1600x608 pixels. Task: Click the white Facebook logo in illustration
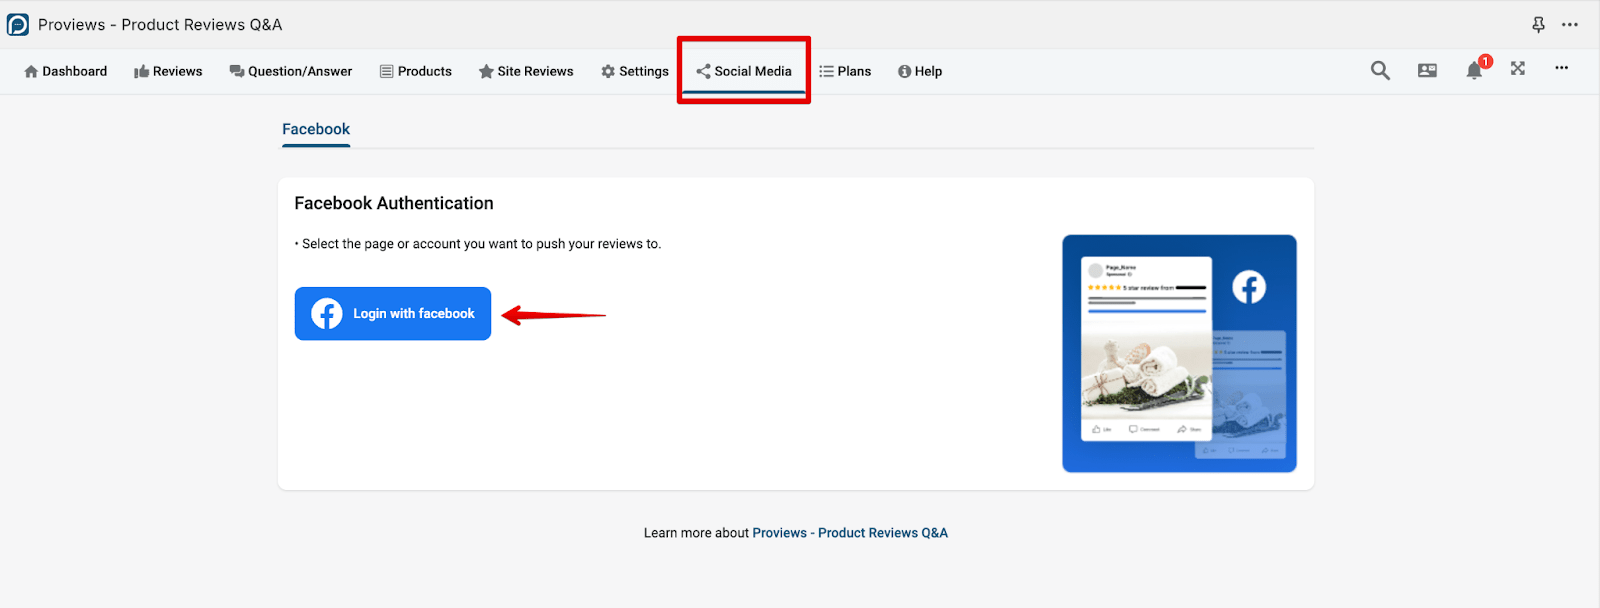(x=1249, y=287)
